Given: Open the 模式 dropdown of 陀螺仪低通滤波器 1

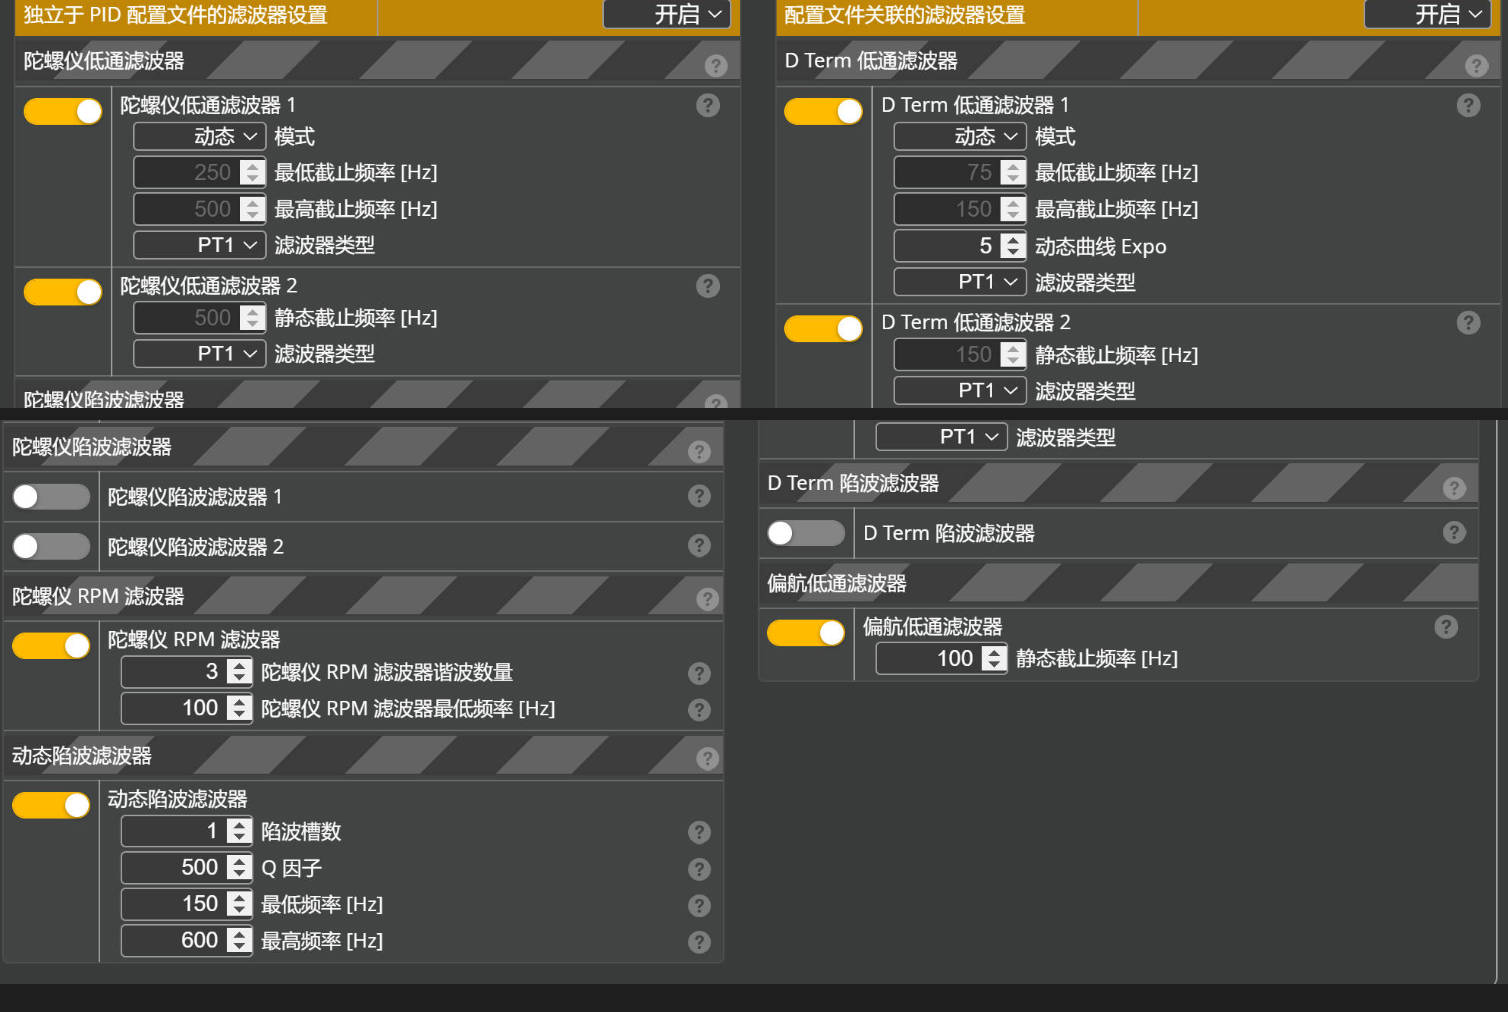Looking at the screenshot, I should (199, 136).
